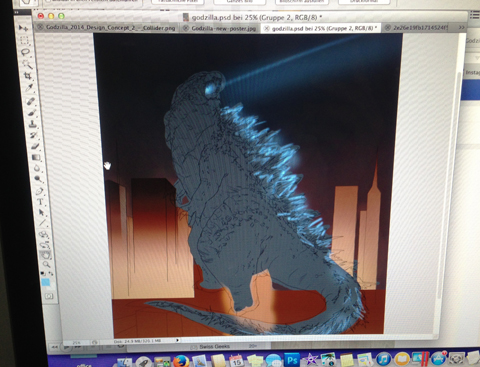Select the Move tool
The image size is (480, 367).
[23, 28]
